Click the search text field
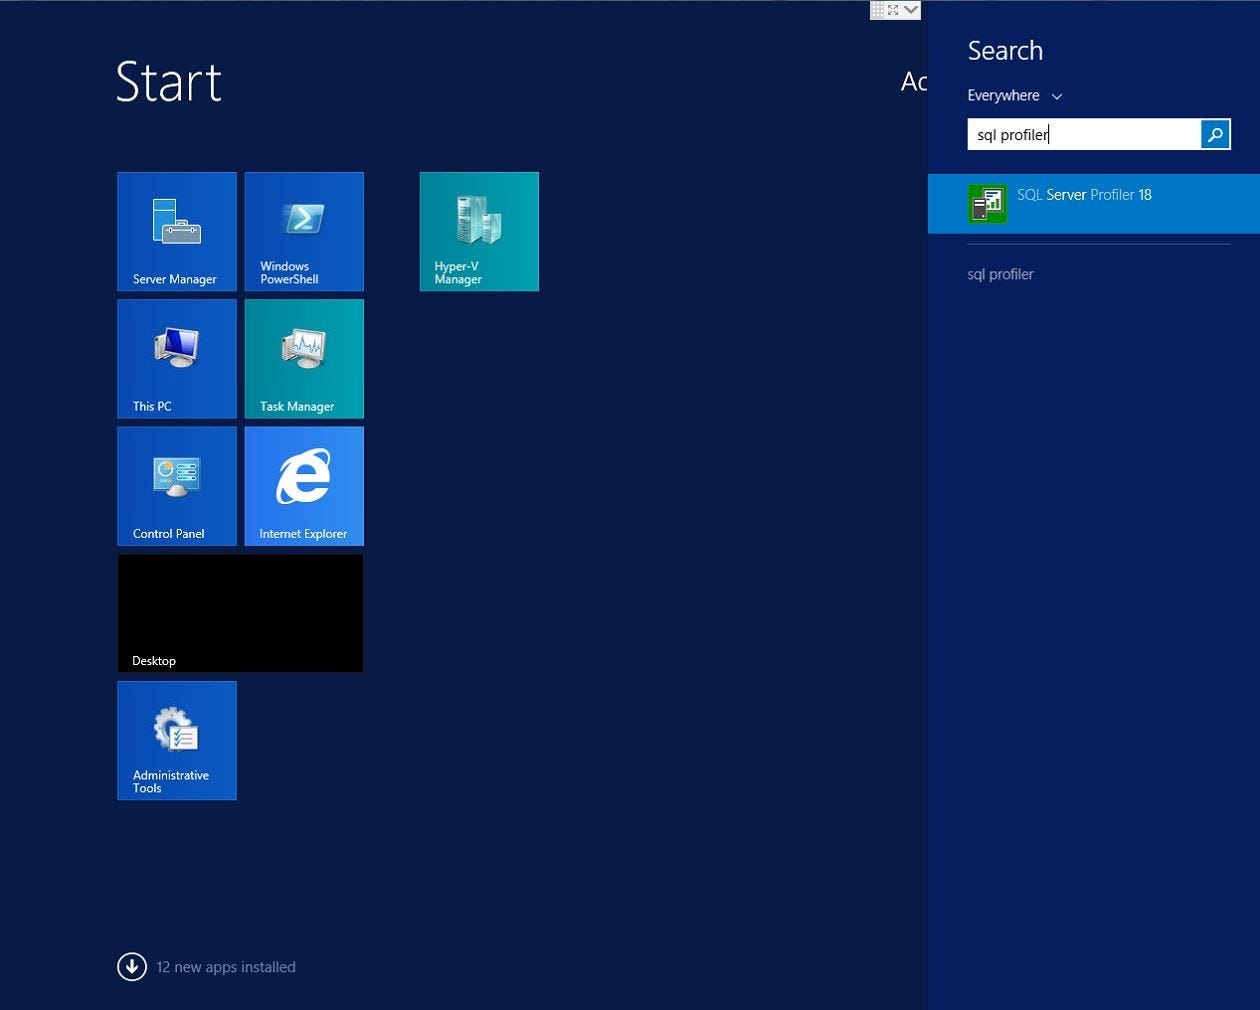Screen dimensions: 1260x1010 (1084, 134)
